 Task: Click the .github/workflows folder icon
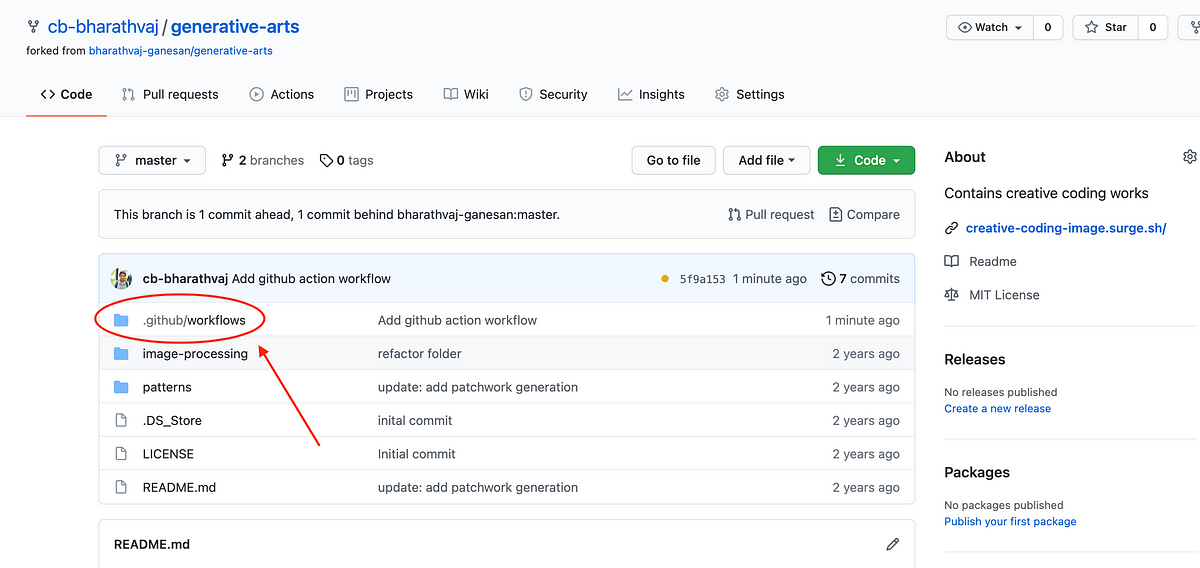click(121, 320)
